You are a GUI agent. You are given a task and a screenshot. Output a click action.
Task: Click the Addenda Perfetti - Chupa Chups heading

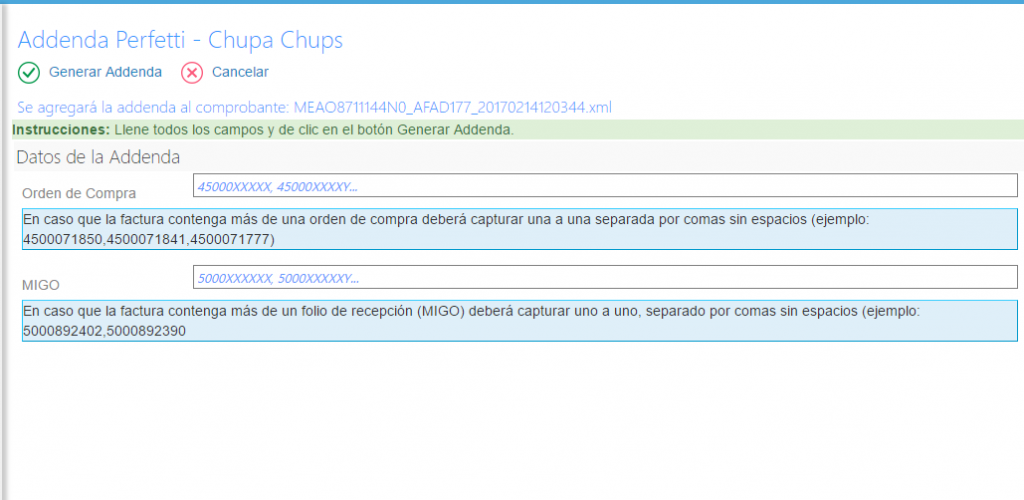[180, 40]
